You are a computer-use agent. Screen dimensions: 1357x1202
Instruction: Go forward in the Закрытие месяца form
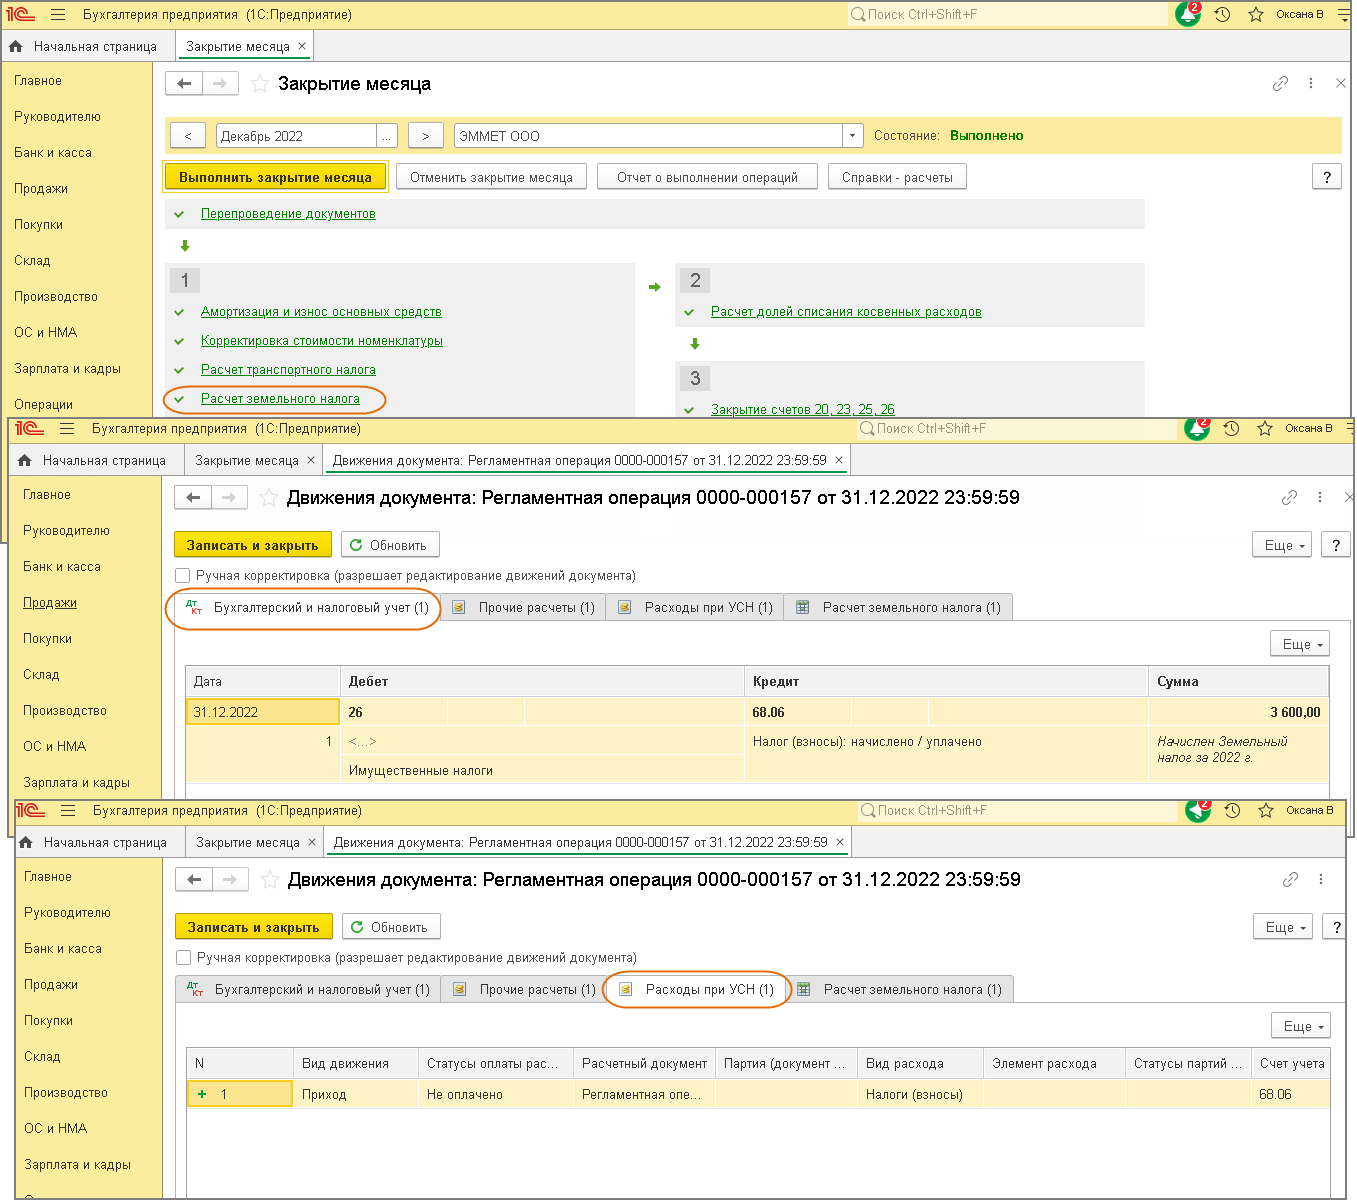(x=221, y=84)
